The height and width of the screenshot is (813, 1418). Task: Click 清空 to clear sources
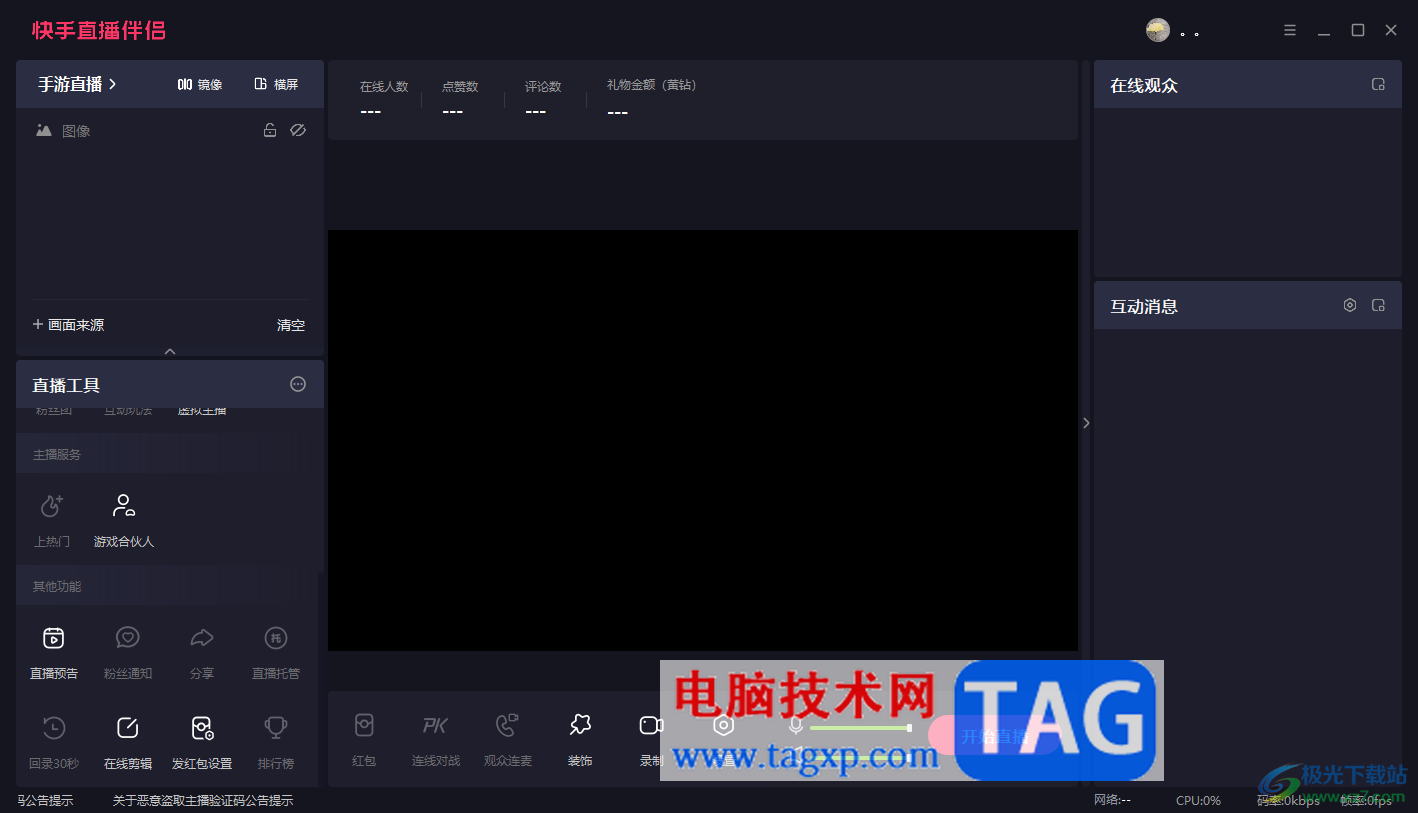click(x=291, y=325)
